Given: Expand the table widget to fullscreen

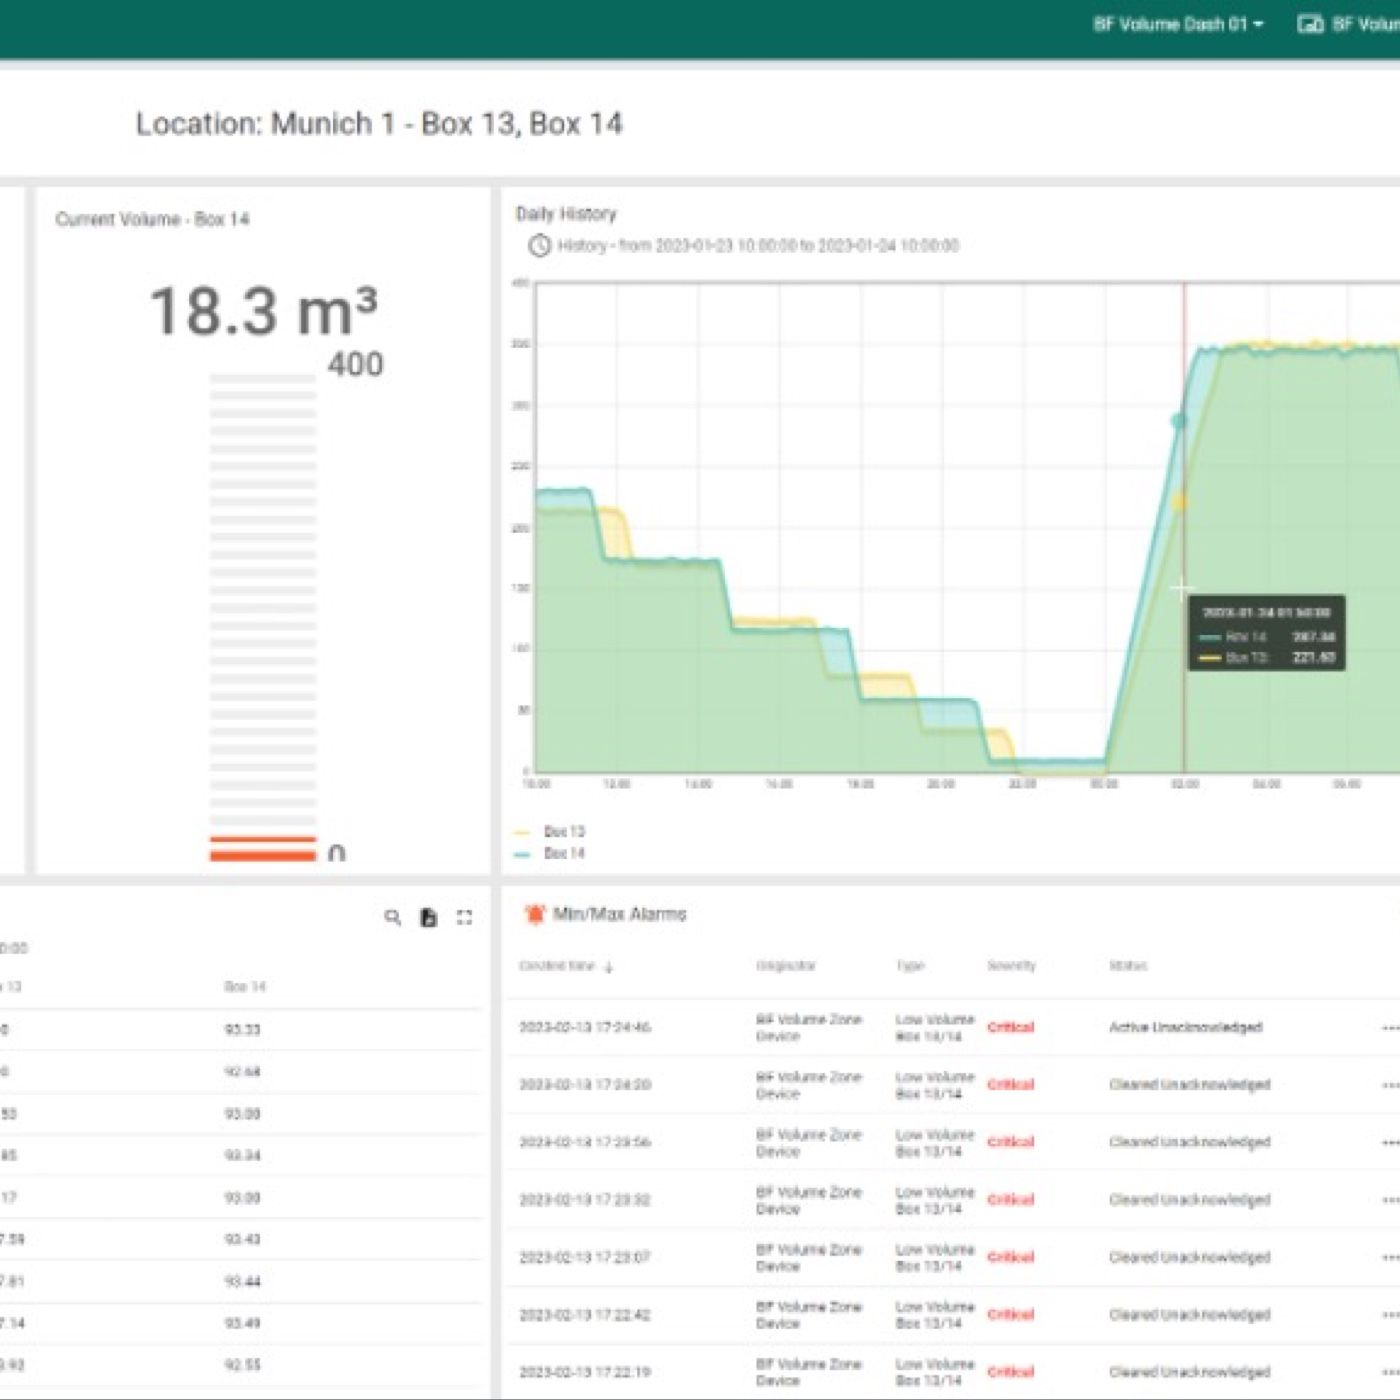Looking at the screenshot, I should point(464,917).
